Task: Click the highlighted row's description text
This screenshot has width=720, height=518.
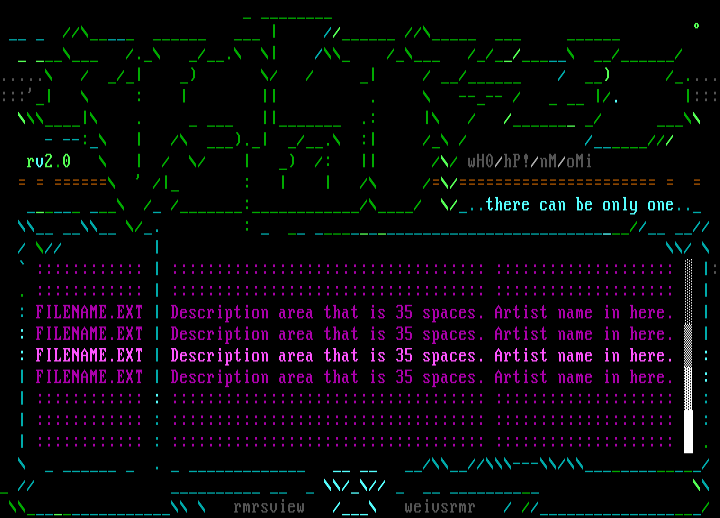Action: coord(327,355)
